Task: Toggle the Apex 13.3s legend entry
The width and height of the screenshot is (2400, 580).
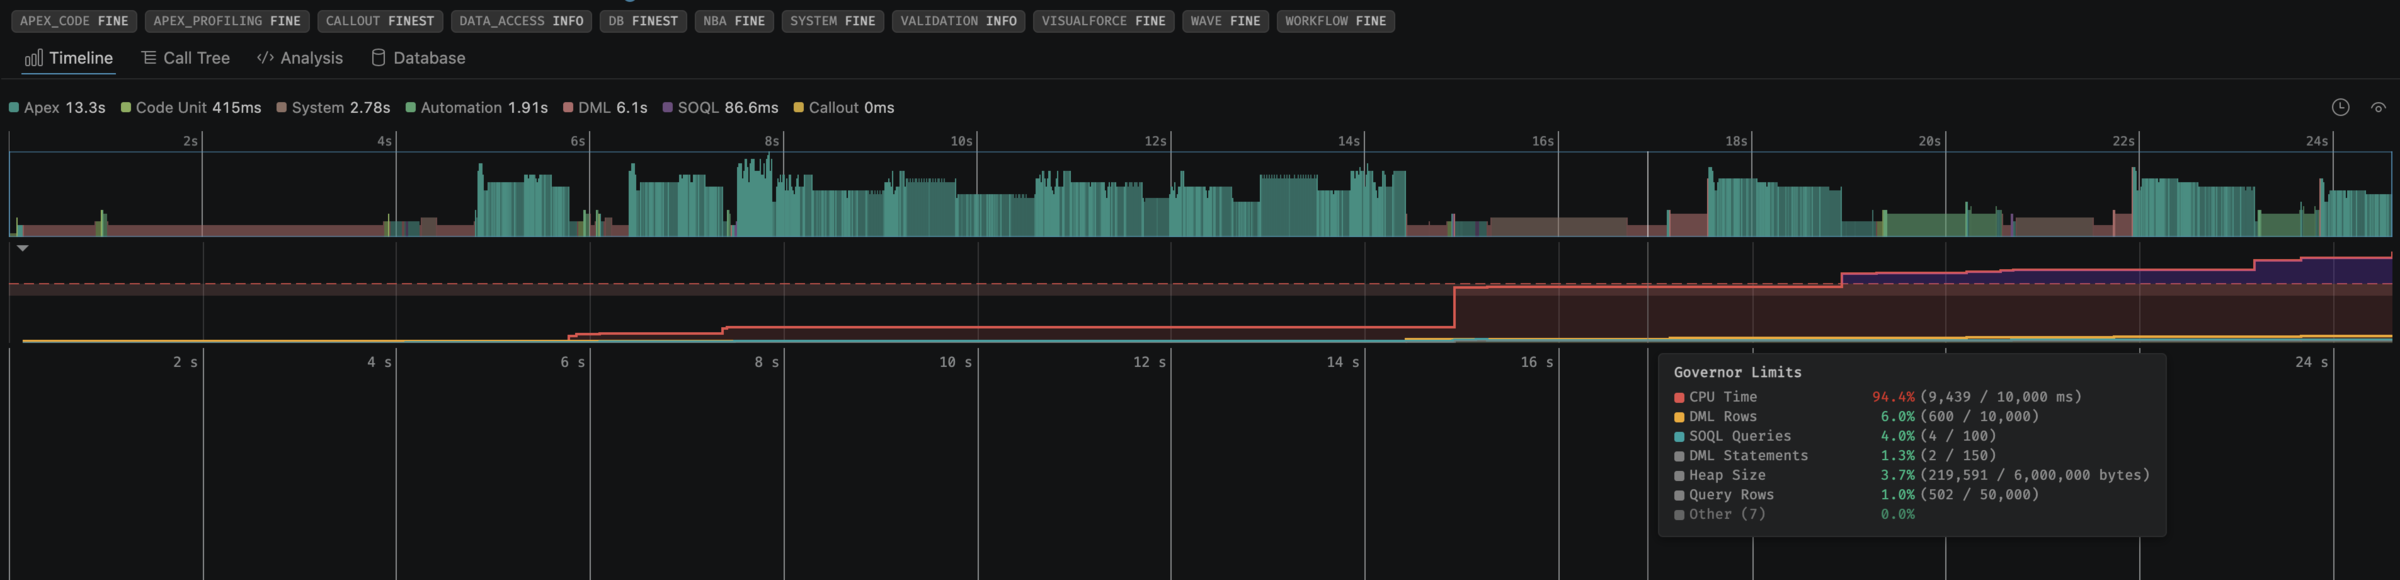Action: click(x=57, y=107)
